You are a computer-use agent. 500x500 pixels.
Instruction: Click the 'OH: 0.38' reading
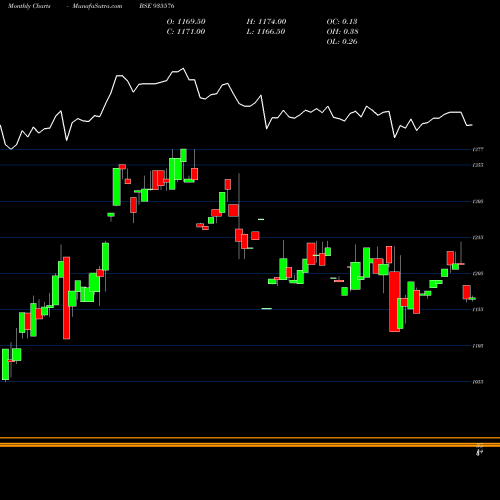coord(342,31)
